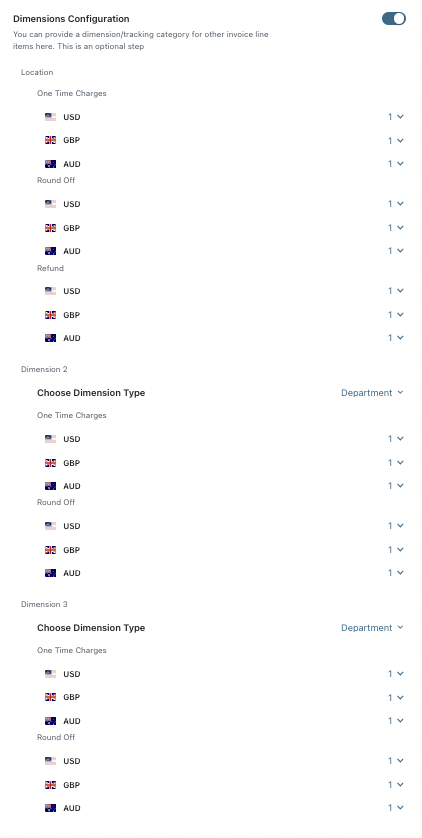
Task: Open the Dimension 3 Department type dropdown
Action: click(372, 628)
